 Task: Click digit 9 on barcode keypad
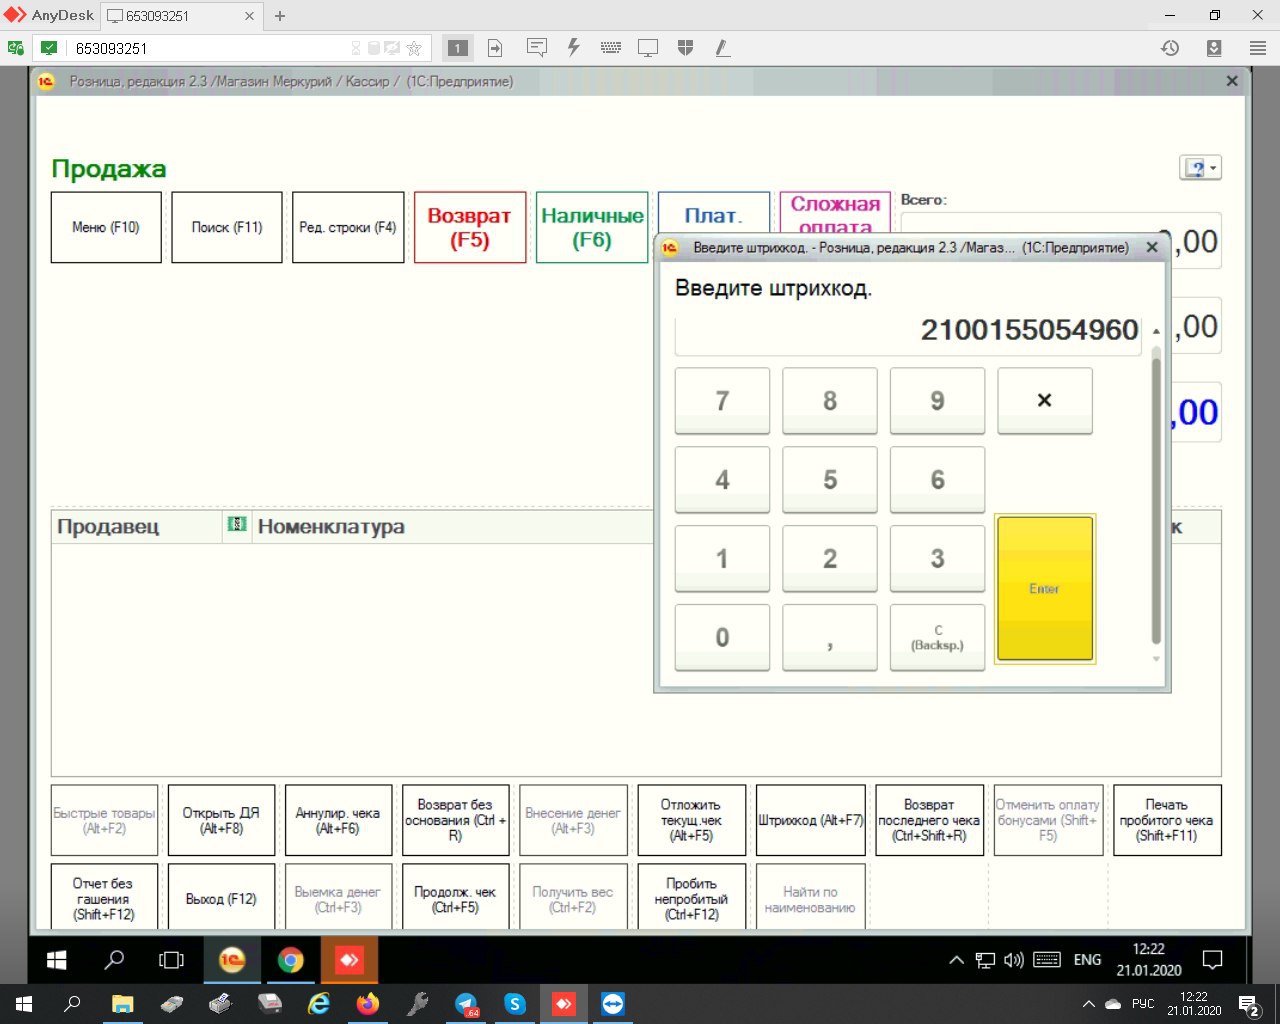[x=937, y=400]
